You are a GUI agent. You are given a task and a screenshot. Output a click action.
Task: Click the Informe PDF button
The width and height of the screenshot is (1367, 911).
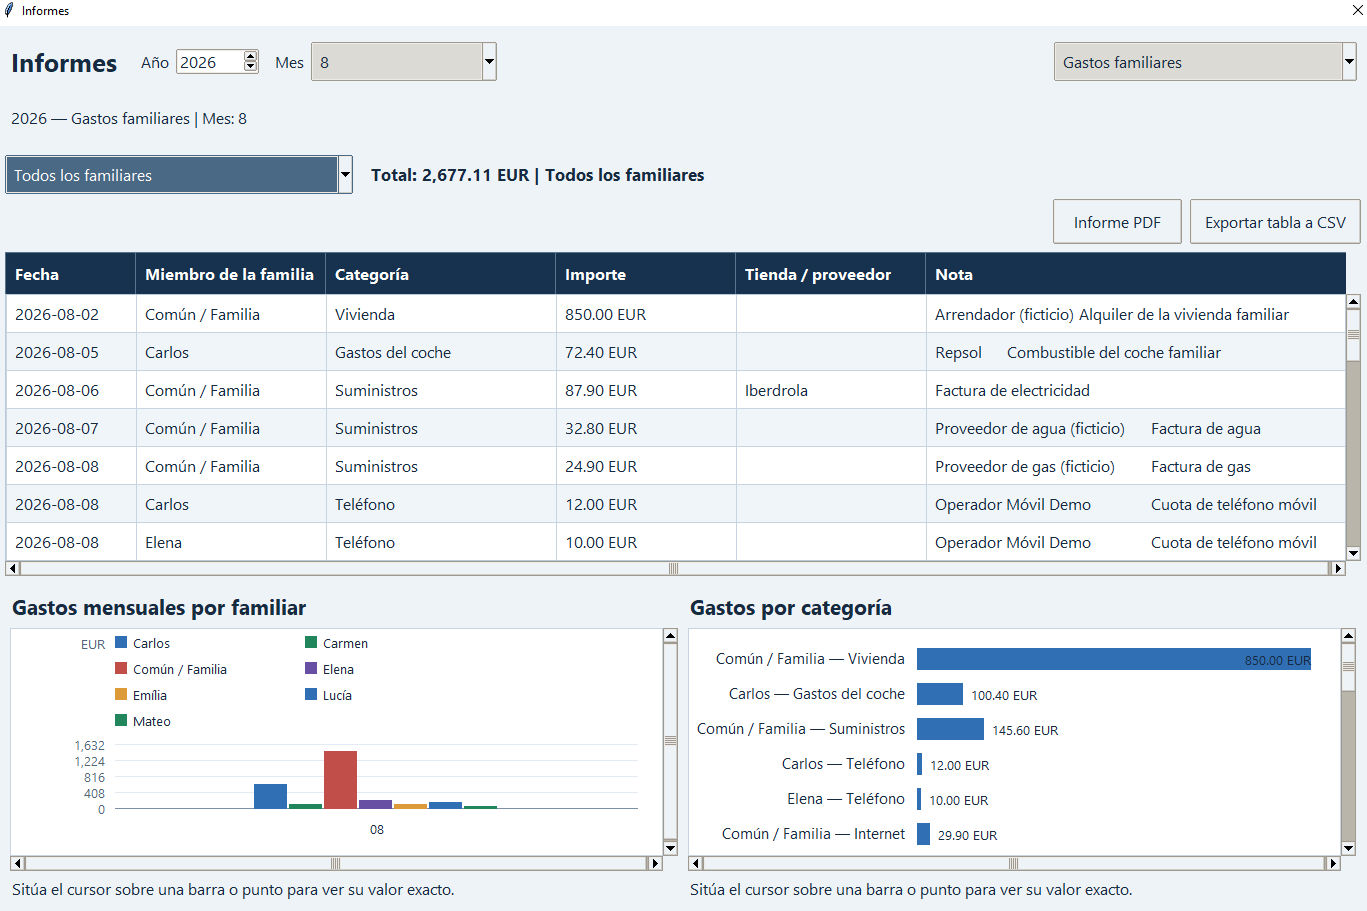[x=1117, y=222]
